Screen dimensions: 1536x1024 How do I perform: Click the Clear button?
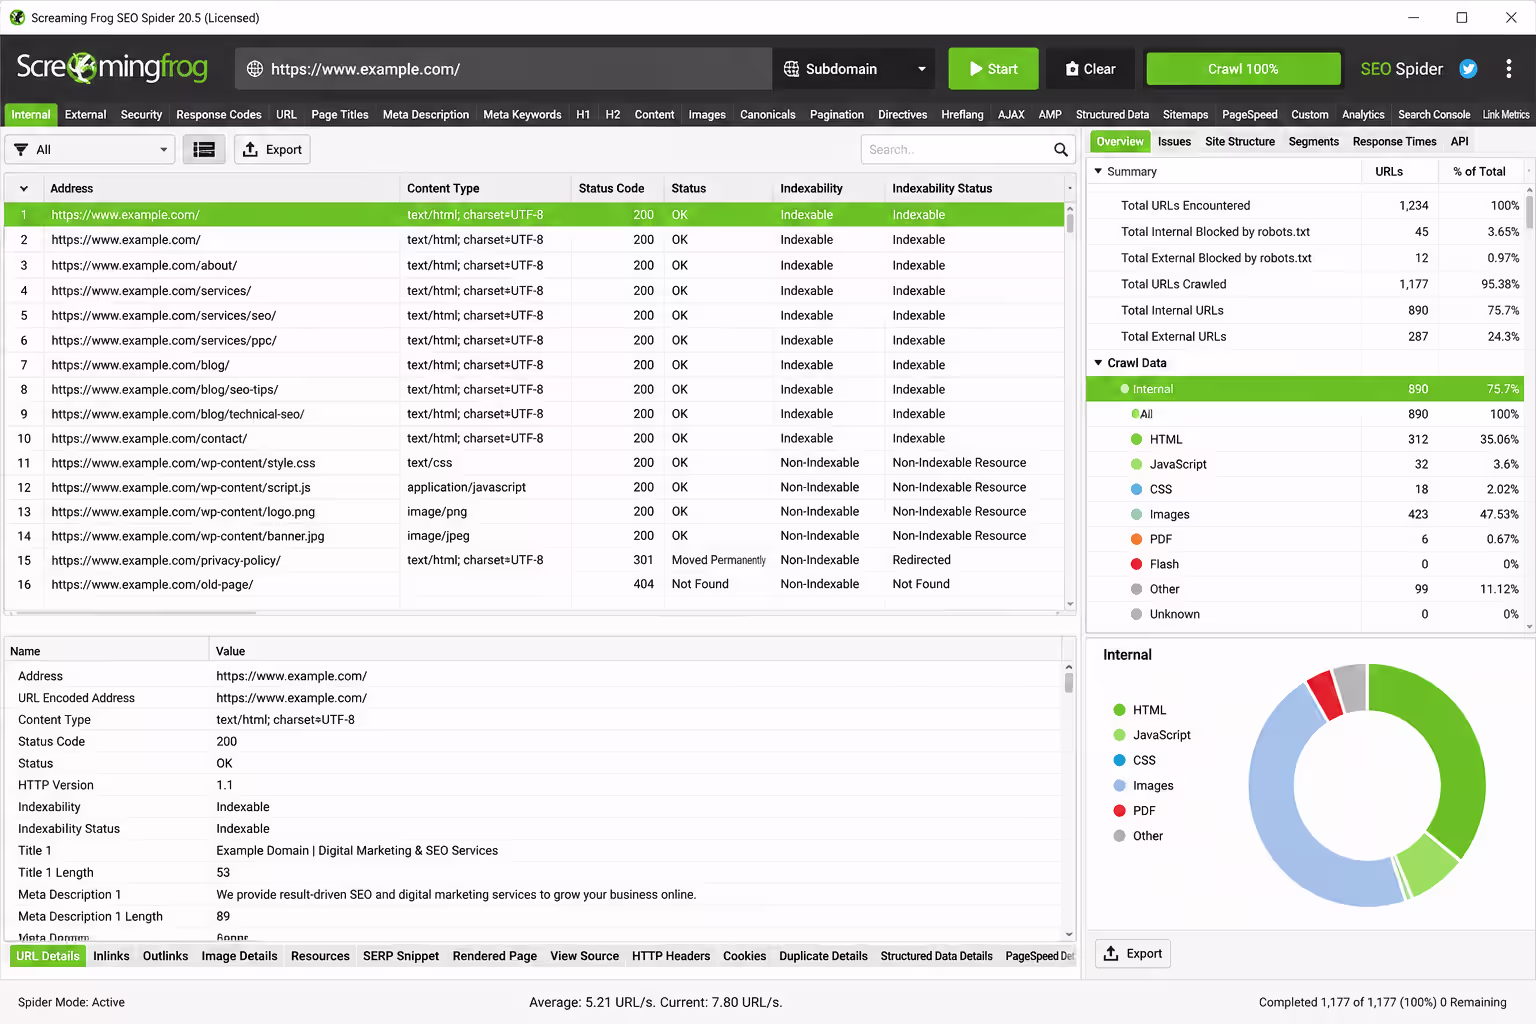coord(1090,69)
